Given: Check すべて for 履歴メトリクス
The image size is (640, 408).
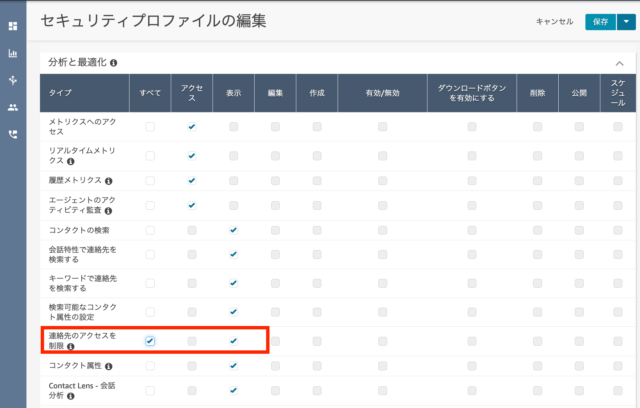Looking at the screenshot, I should pos(150,180).
